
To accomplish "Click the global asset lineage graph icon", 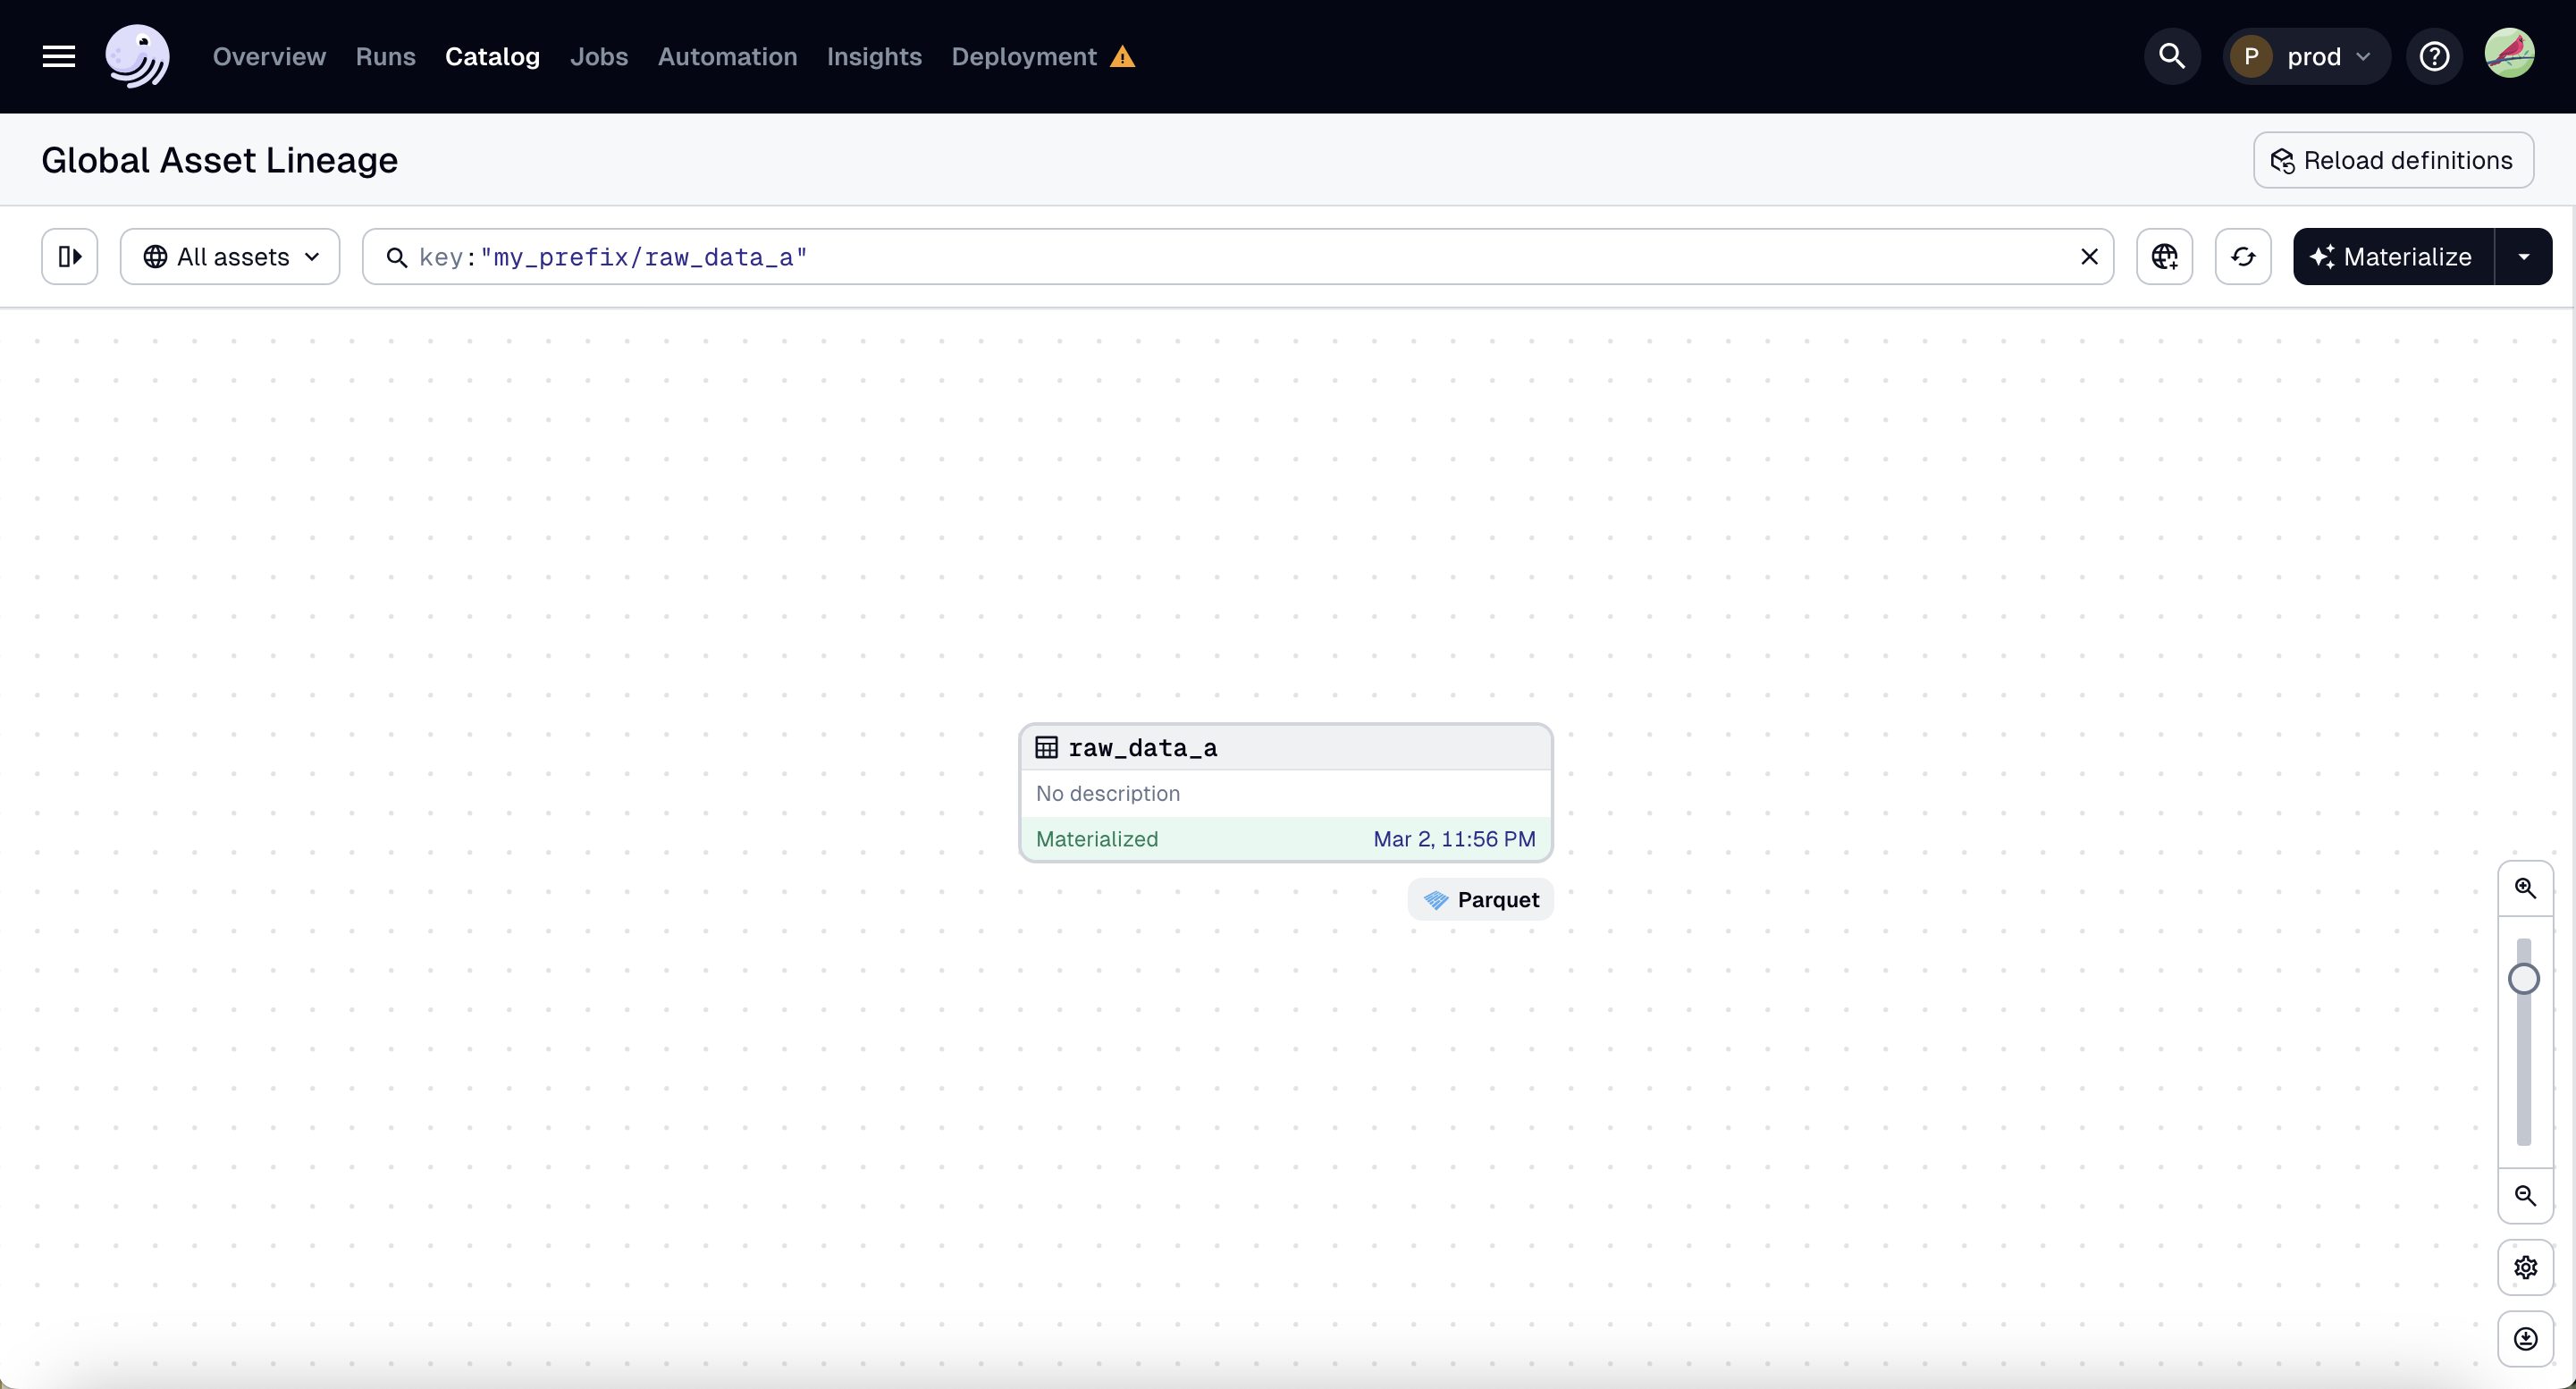I will pos(2164,255).
